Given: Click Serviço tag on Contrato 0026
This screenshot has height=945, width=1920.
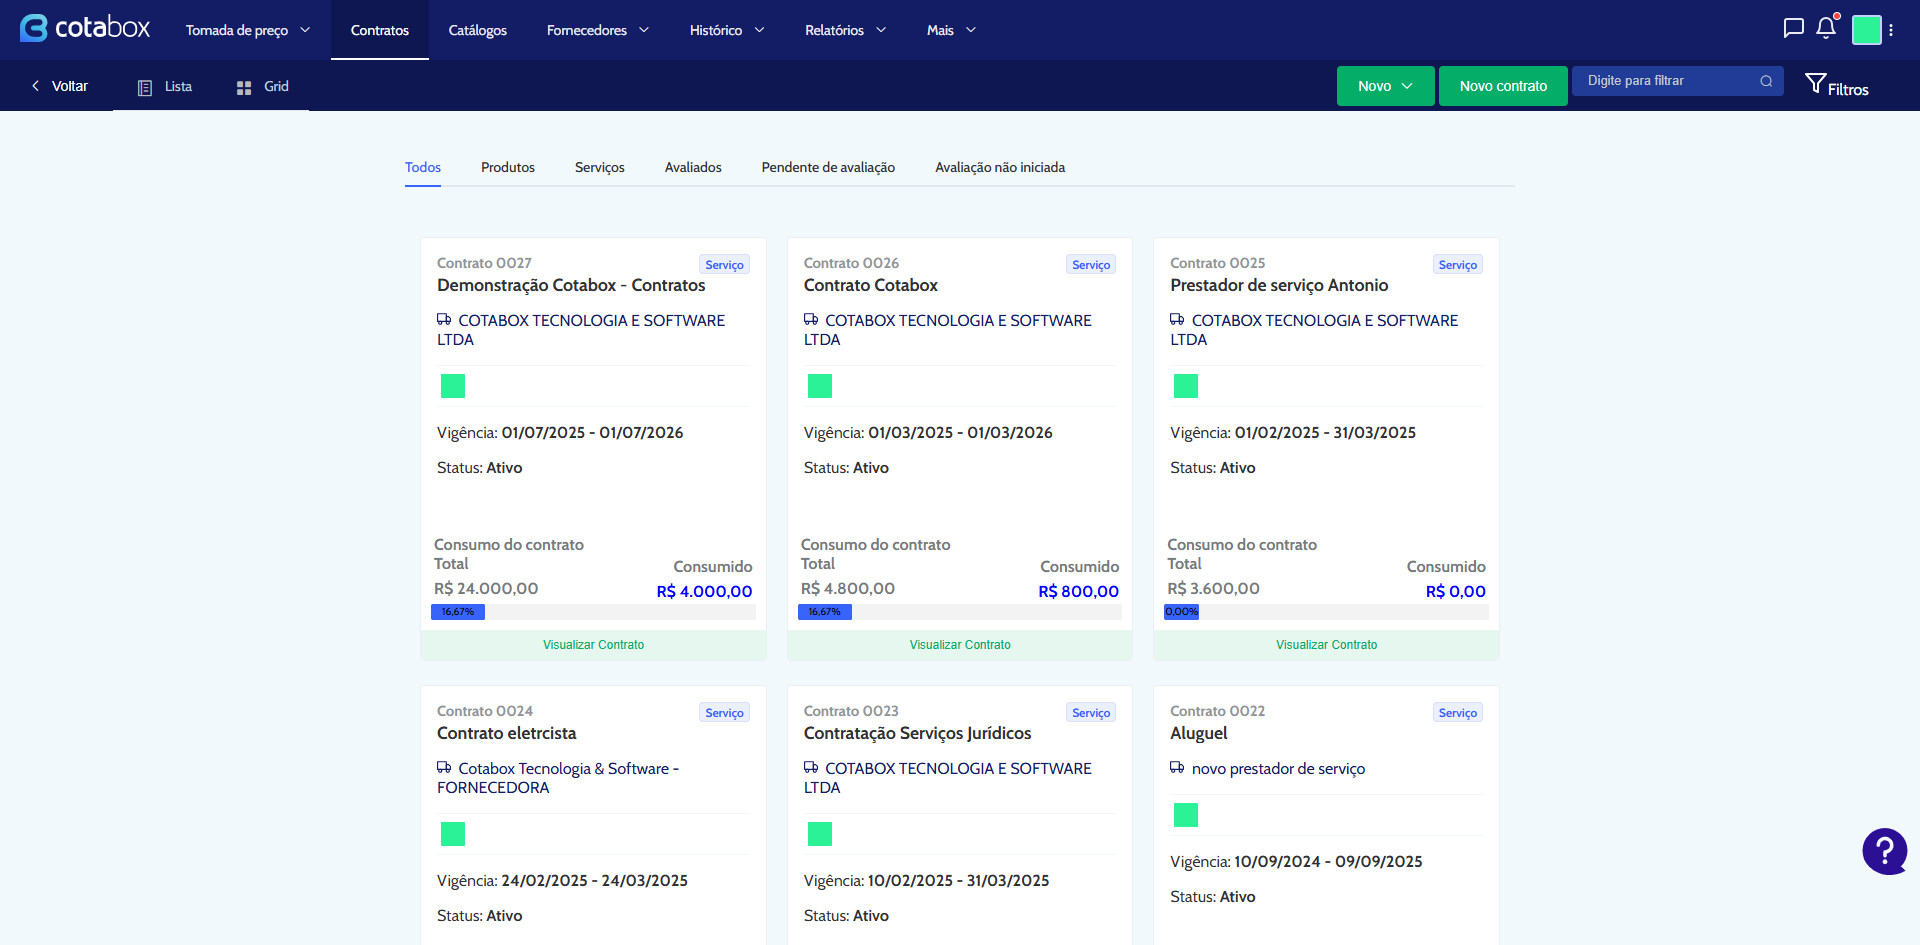Looking at the screenshot, I should 1091,265.
